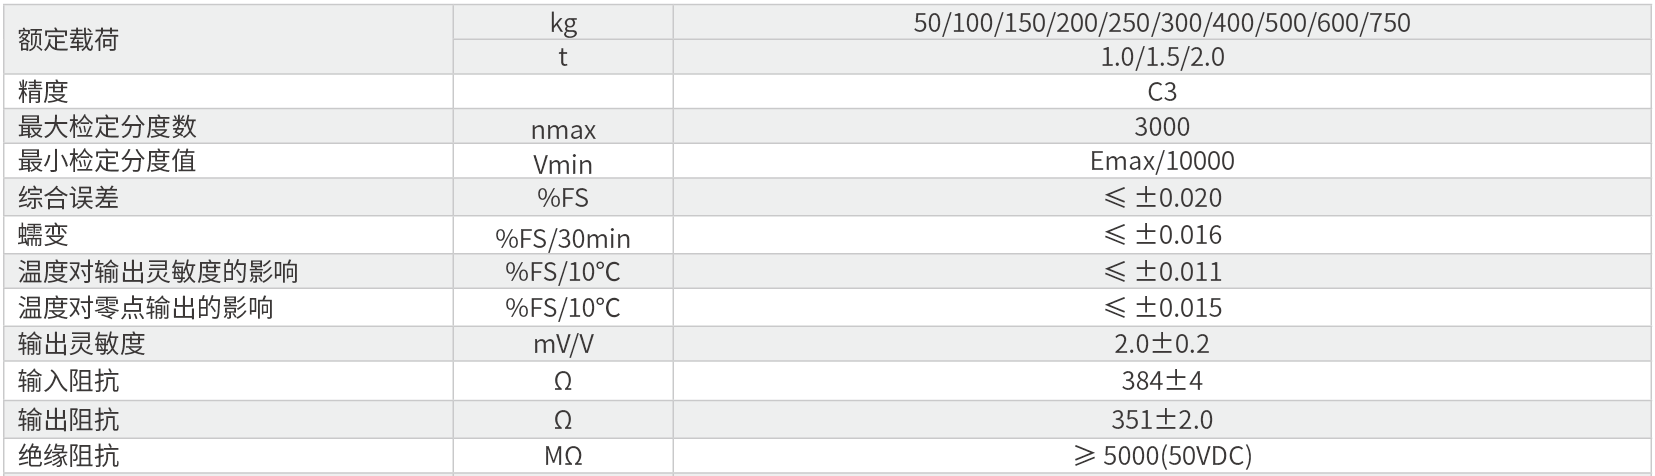Click the 输出阻抗 row label
This screenshot has height=476, width=1655.
(x=68, y=419)
